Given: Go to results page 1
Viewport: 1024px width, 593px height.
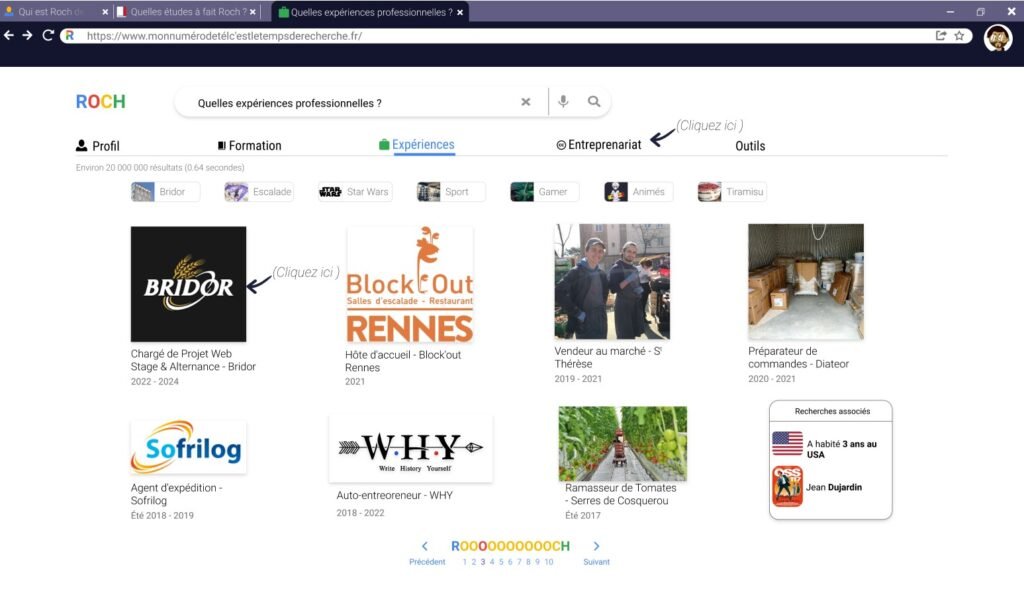Looking at the screenshot, I should 464,562.
